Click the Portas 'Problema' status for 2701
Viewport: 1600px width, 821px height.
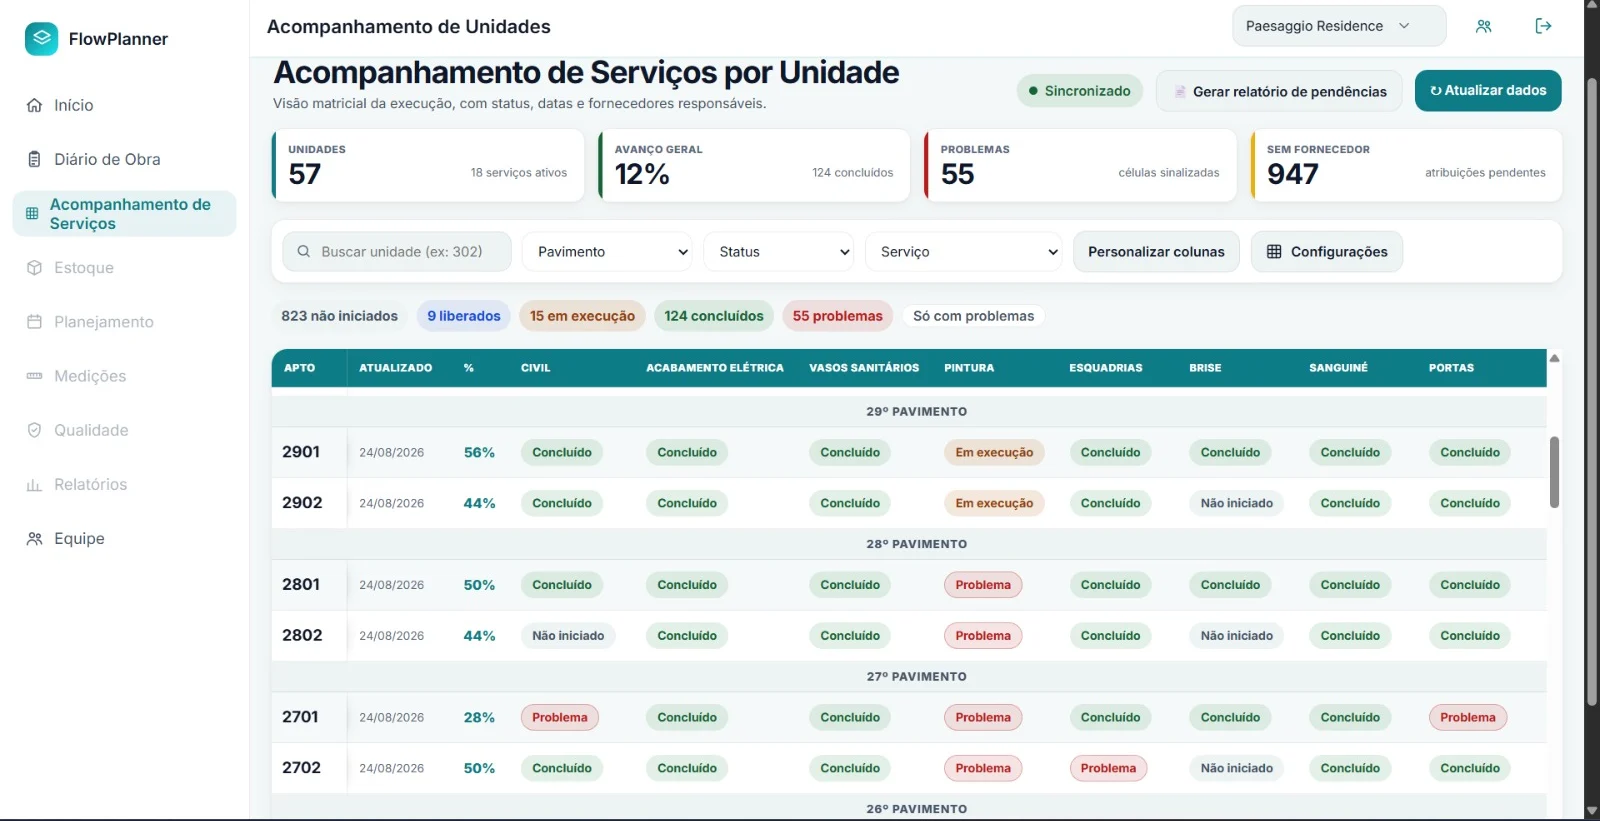(1468, 718)
